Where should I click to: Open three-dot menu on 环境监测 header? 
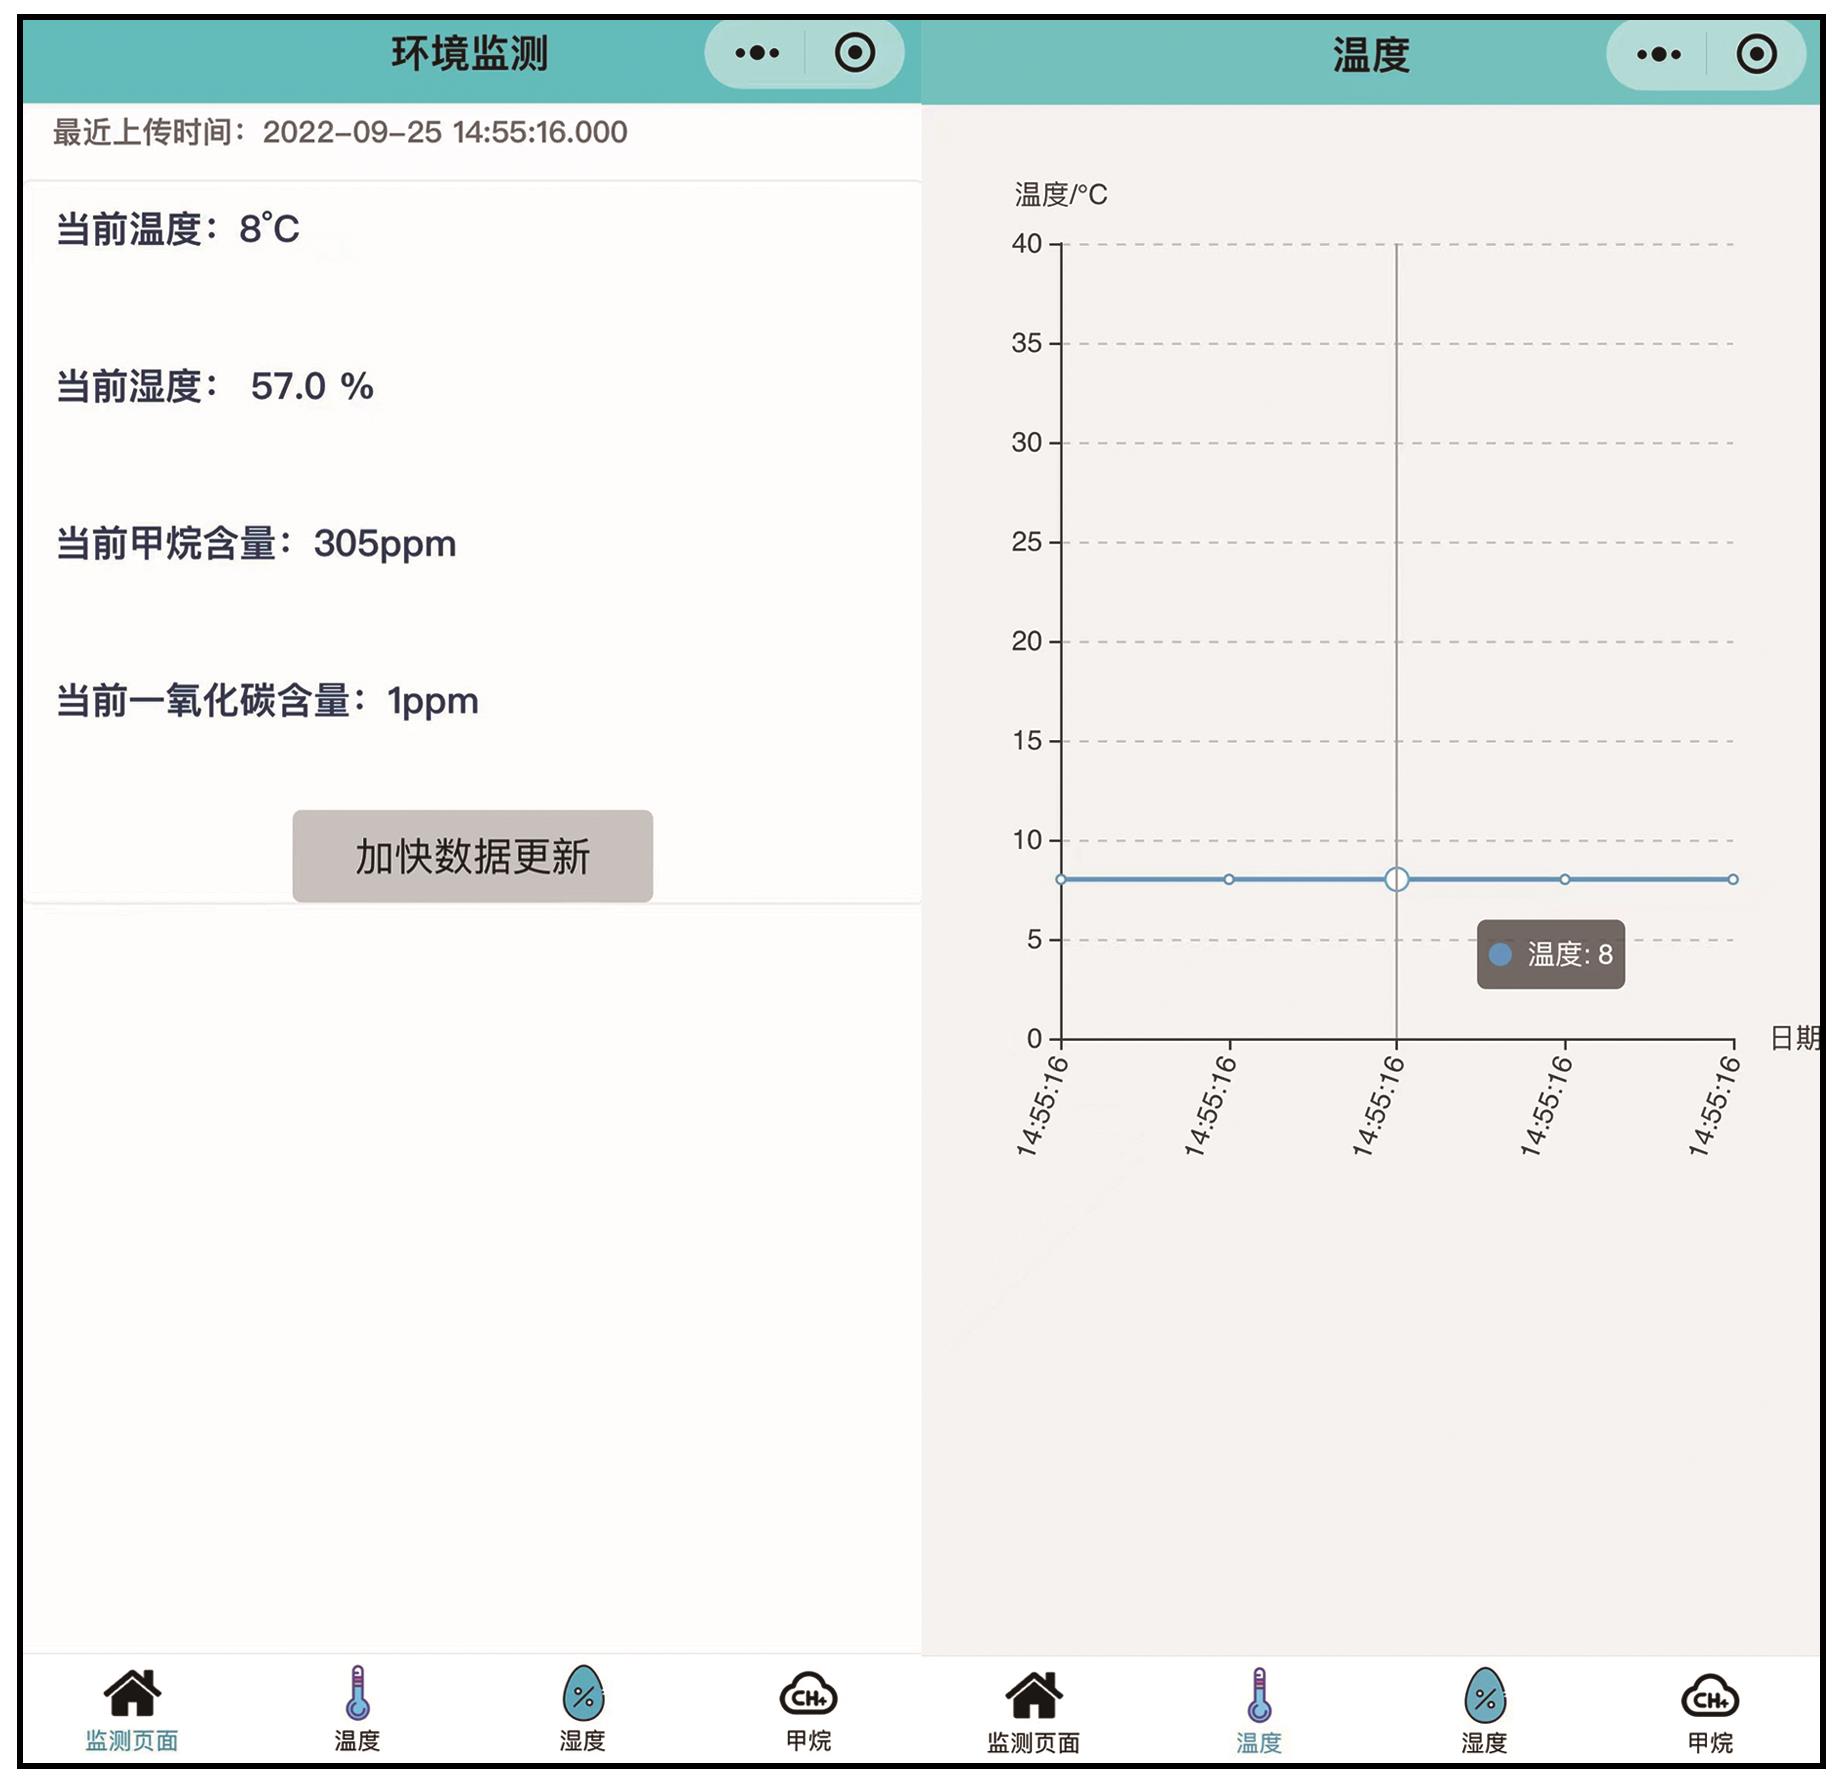click(x=757, y=53)
